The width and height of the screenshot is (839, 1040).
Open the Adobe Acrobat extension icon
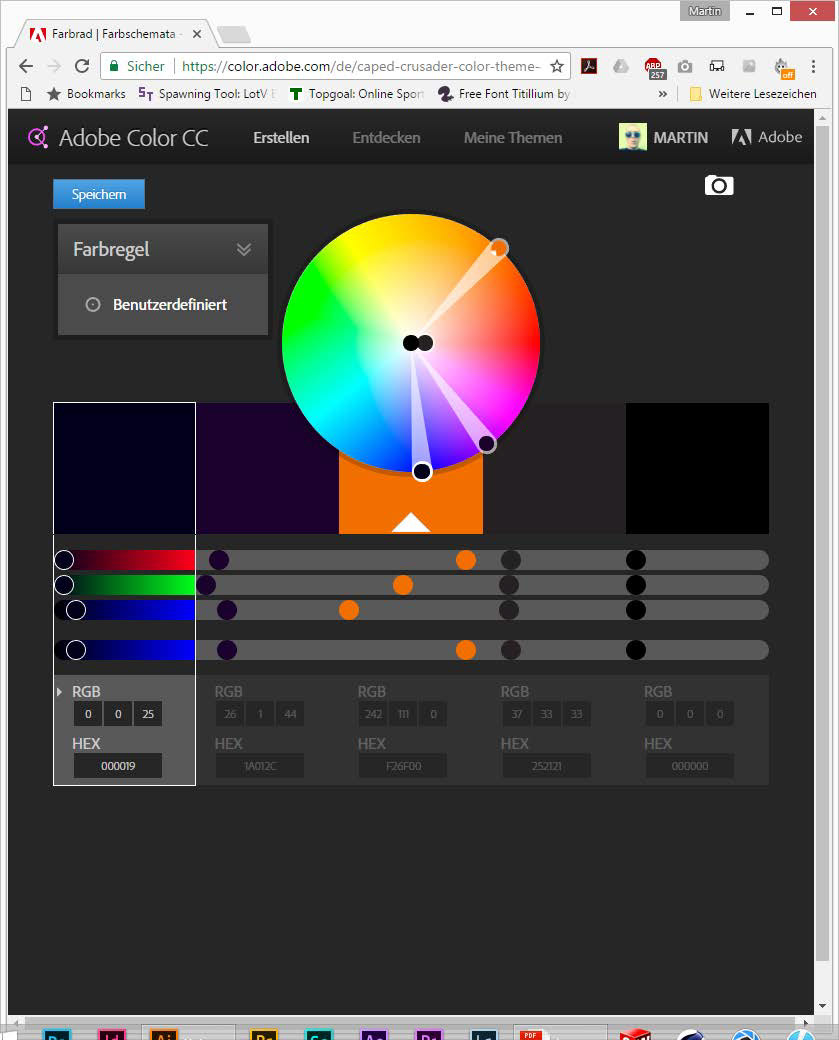[589, 66]
